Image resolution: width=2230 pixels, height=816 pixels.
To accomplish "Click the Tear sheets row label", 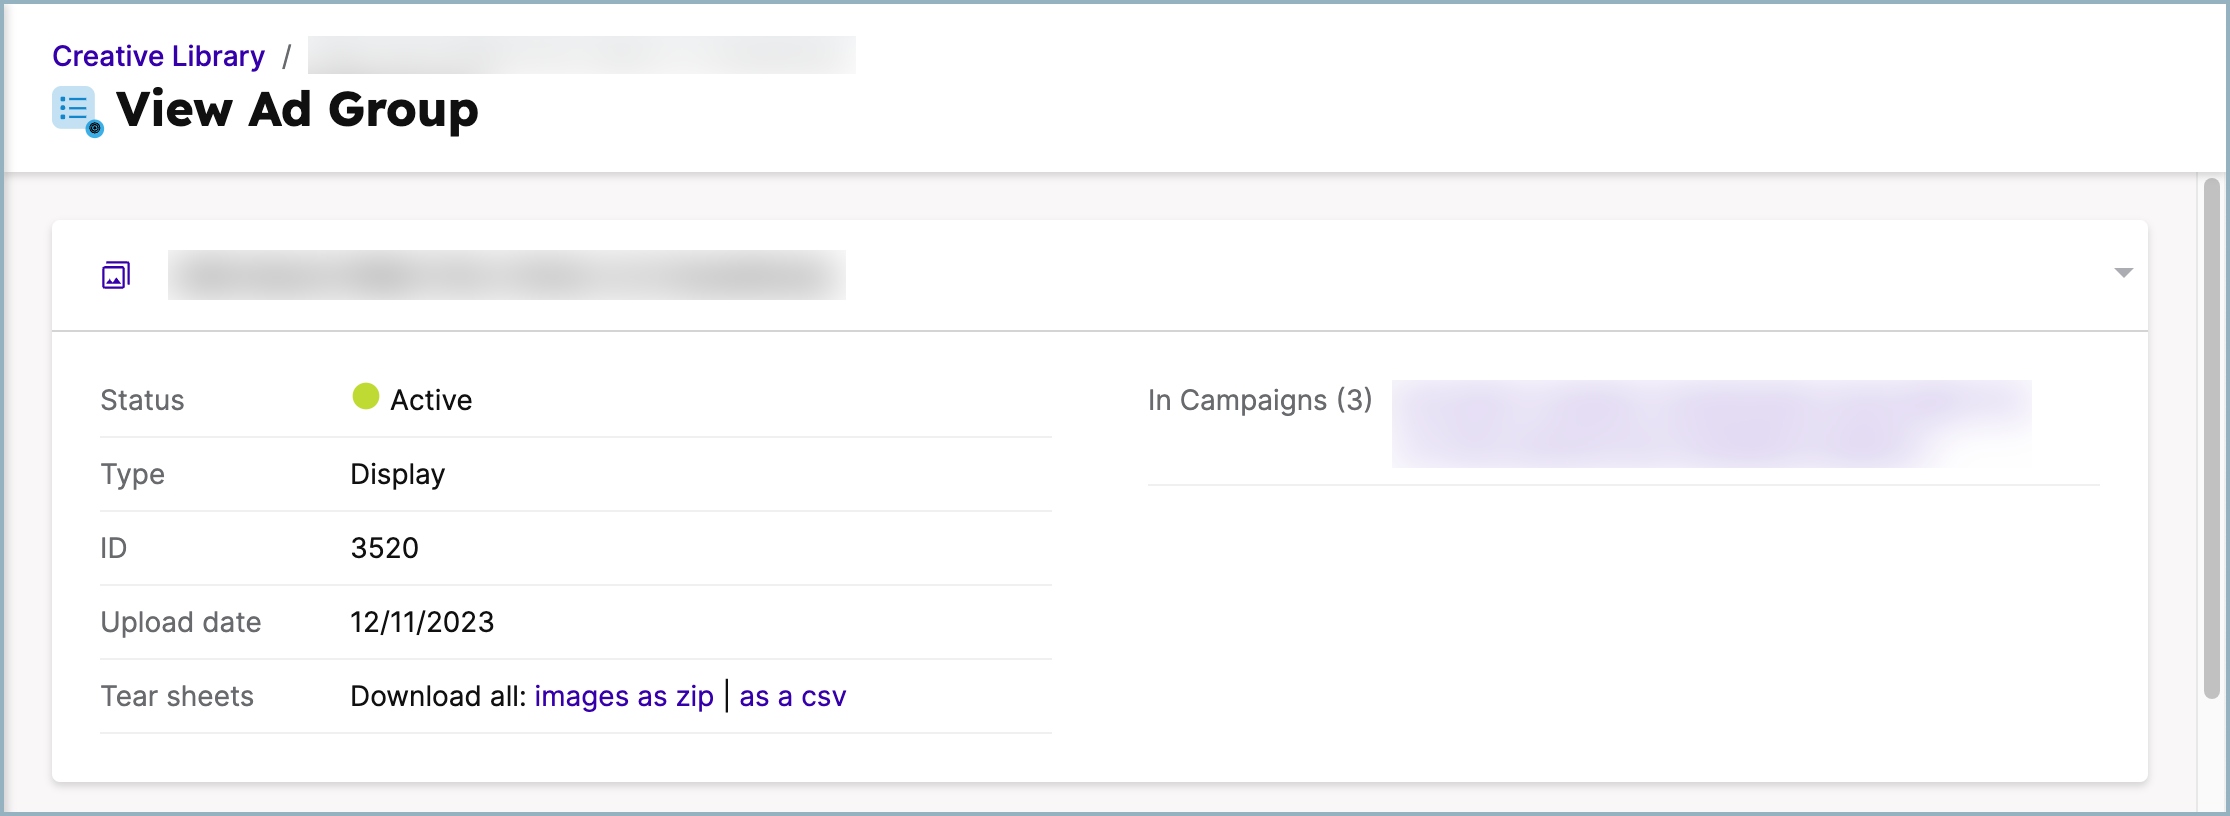I will pyautogui.click(x=177, y=696).
